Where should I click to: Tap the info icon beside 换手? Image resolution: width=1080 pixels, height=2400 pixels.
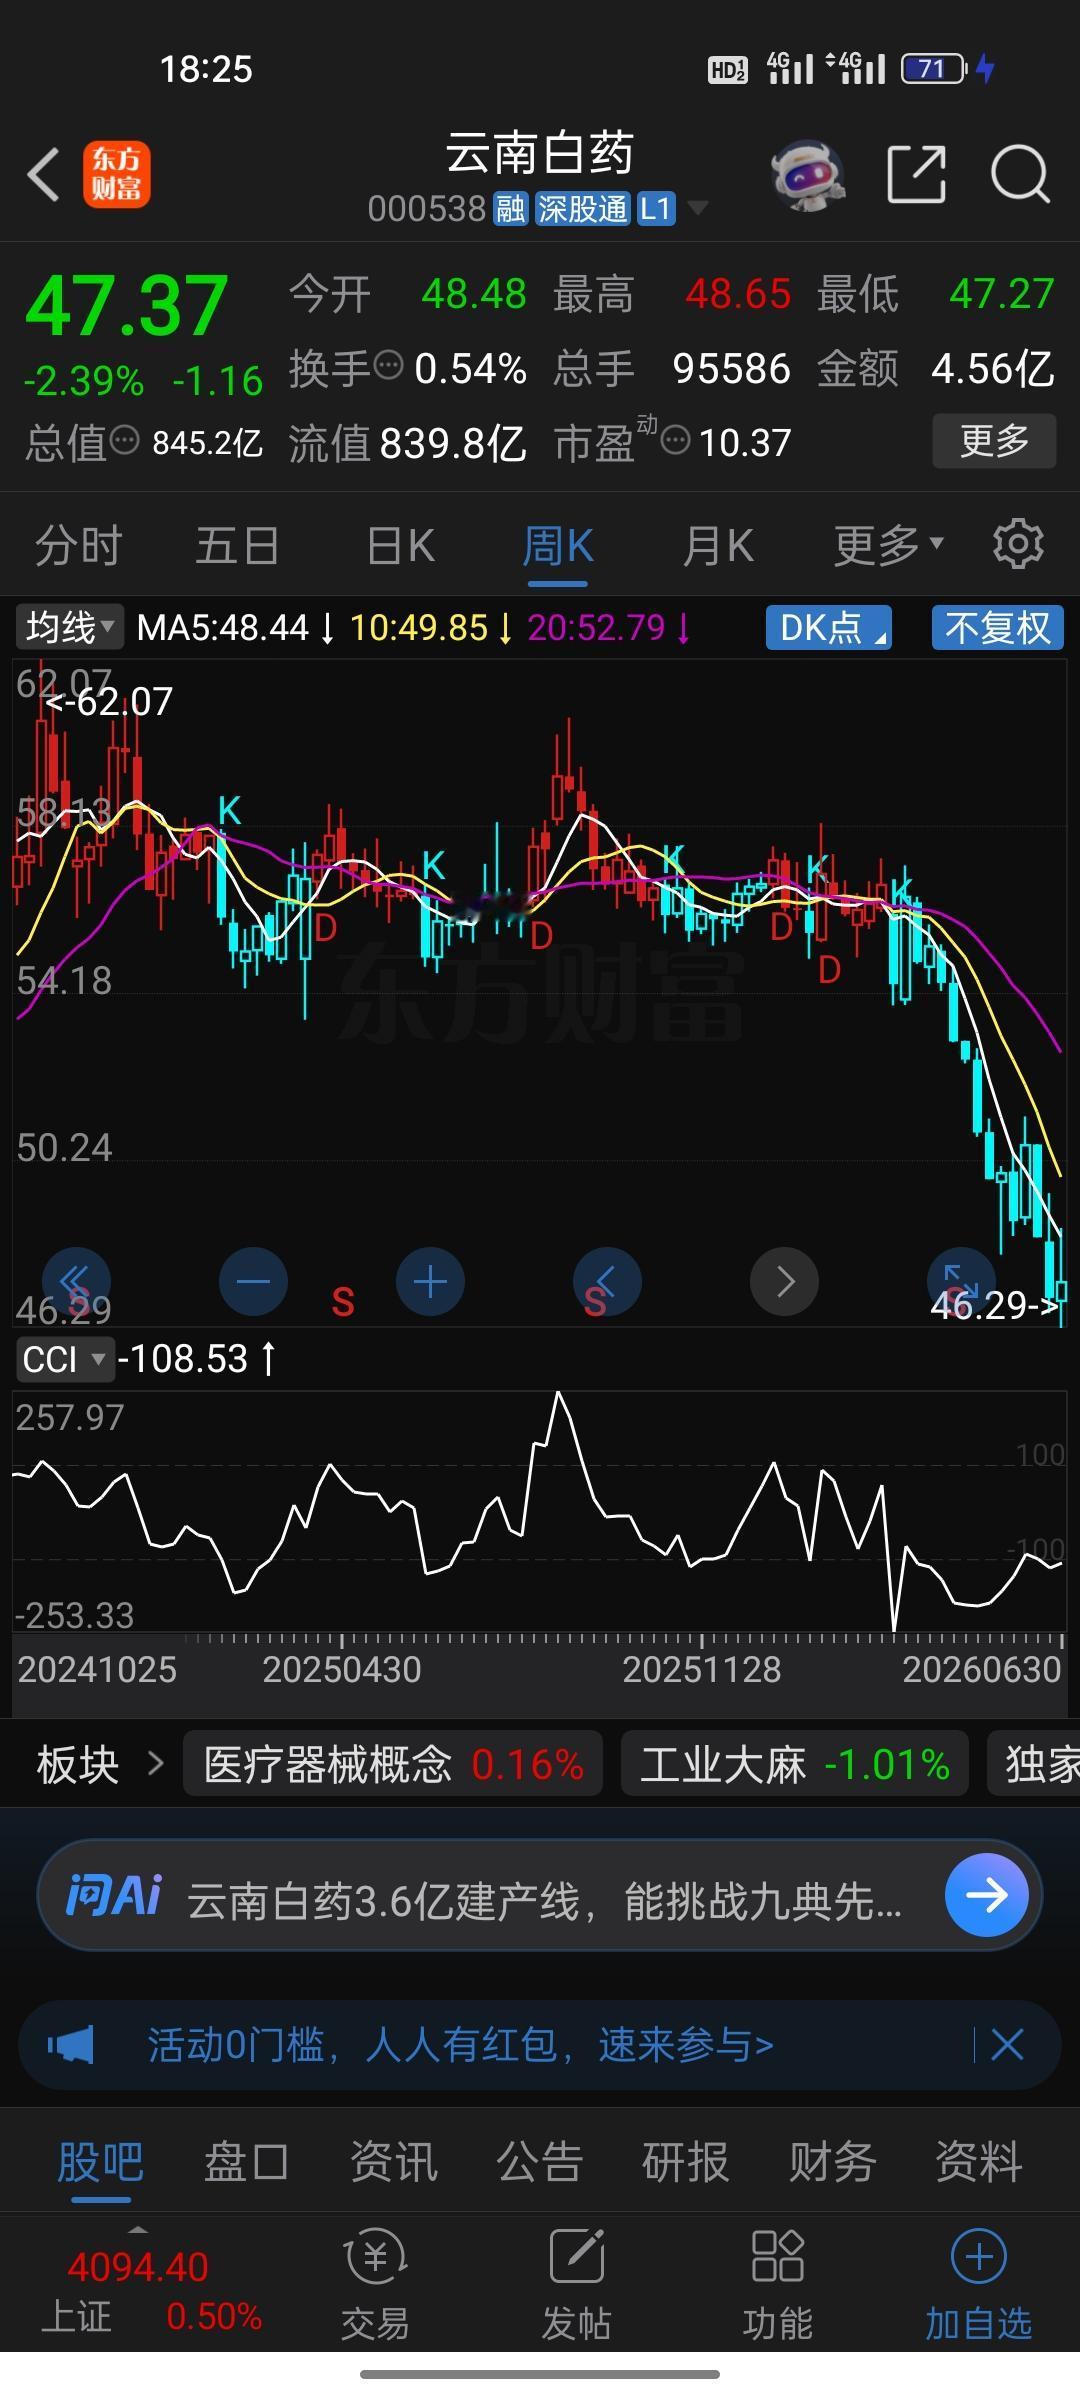click(389, 364)
